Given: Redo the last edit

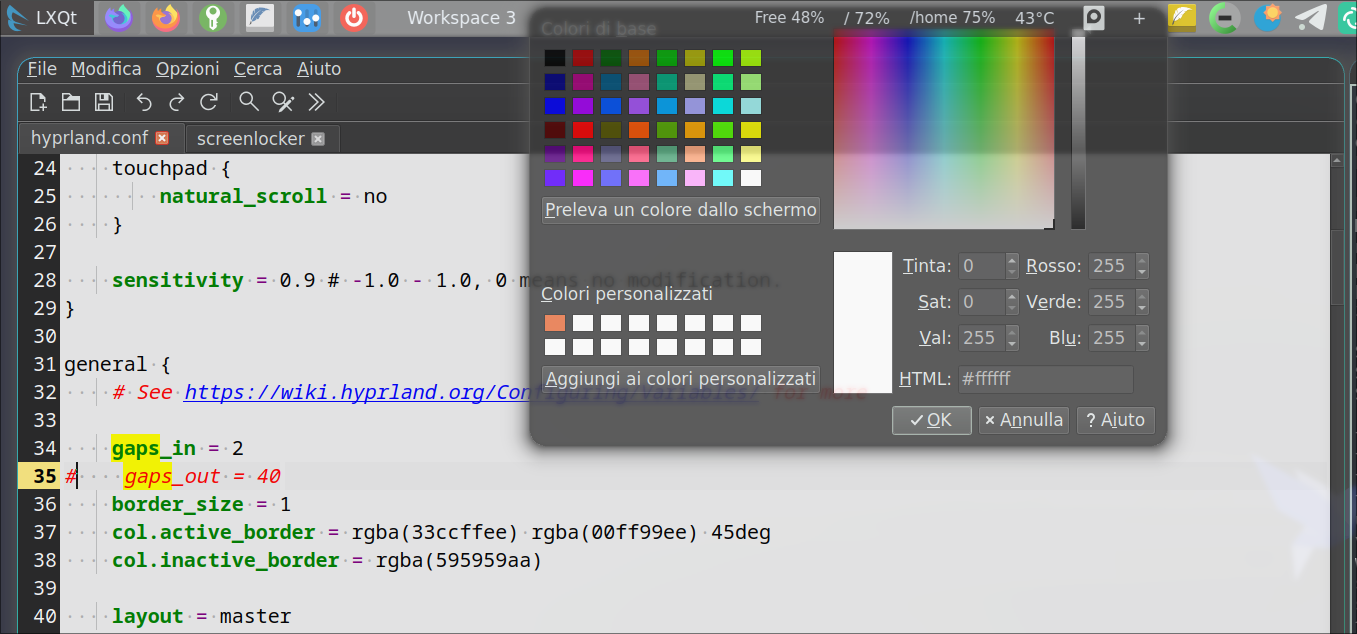Looking at the screenshot, I should [176, 101].
